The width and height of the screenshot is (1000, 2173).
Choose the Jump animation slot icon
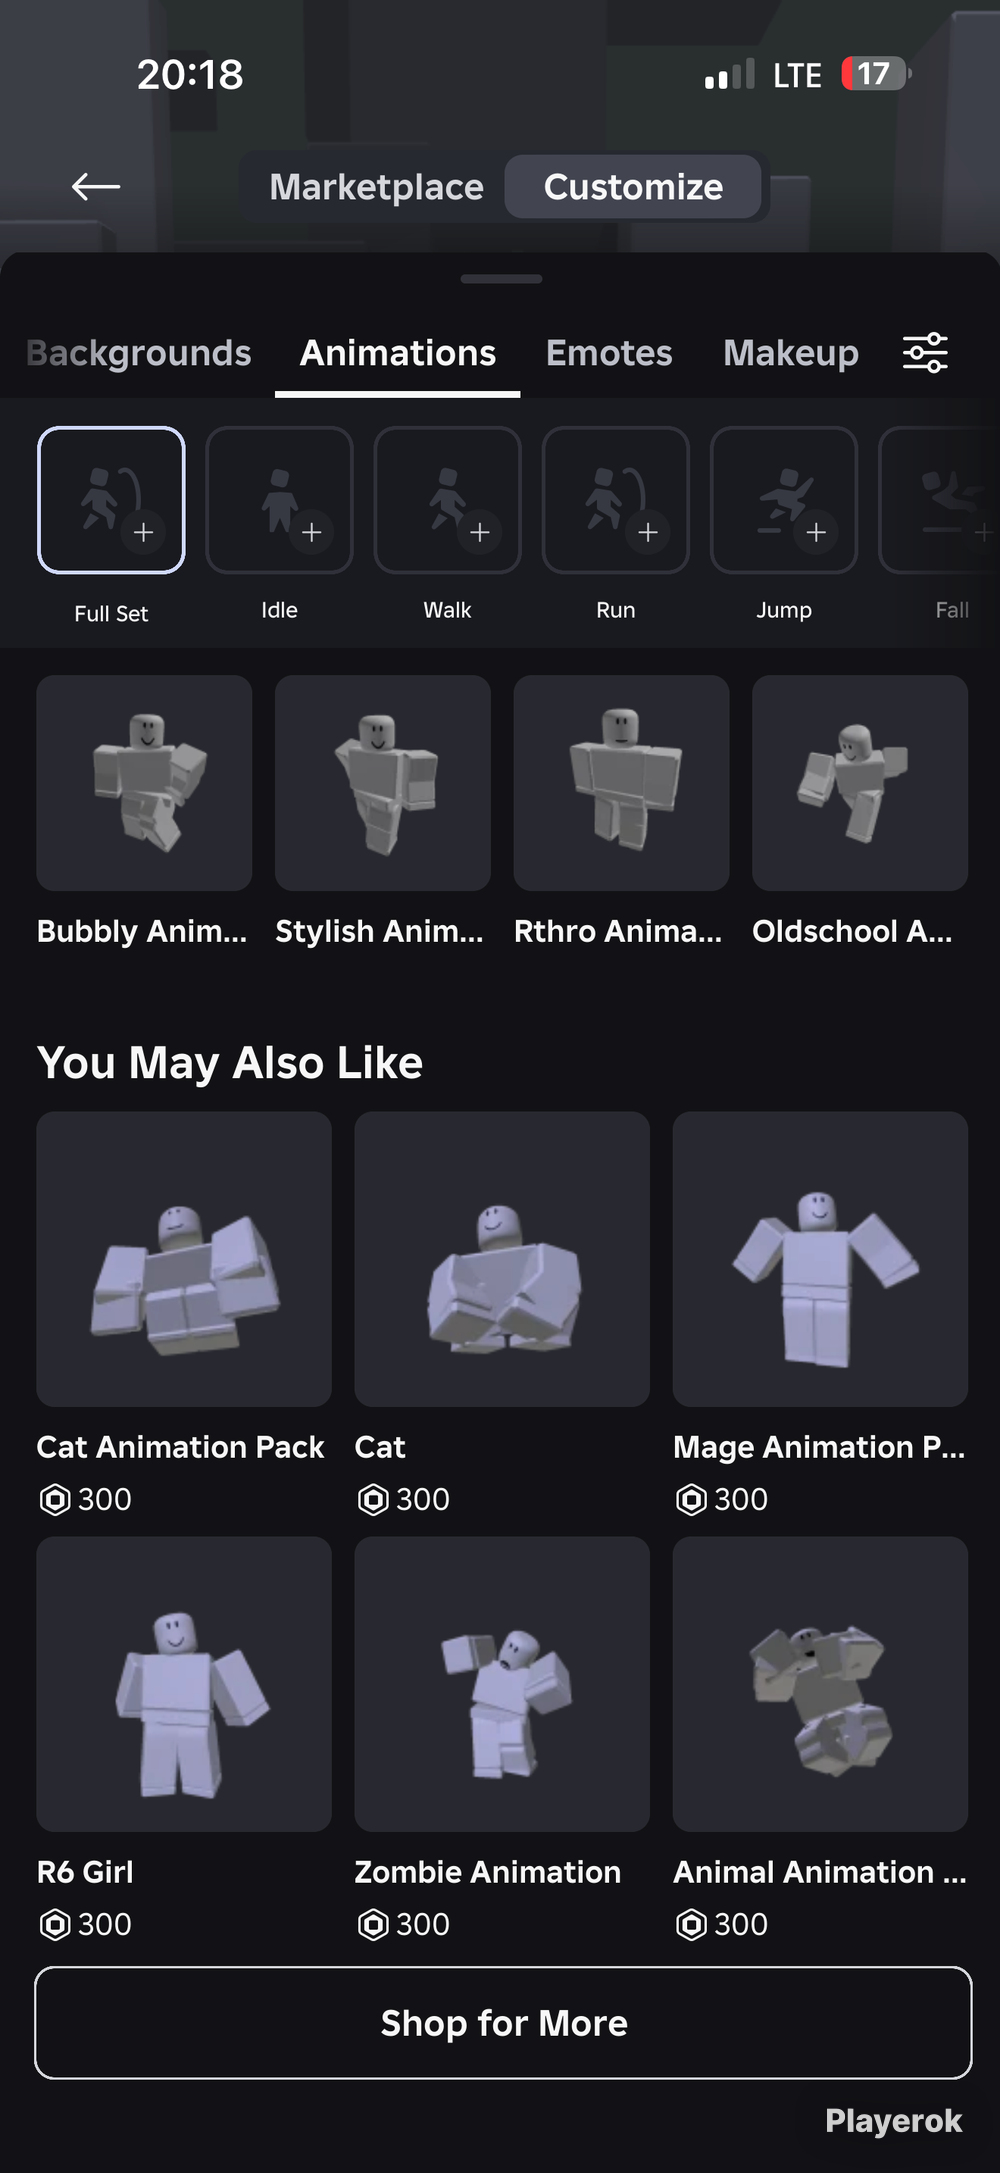point(783,500)
